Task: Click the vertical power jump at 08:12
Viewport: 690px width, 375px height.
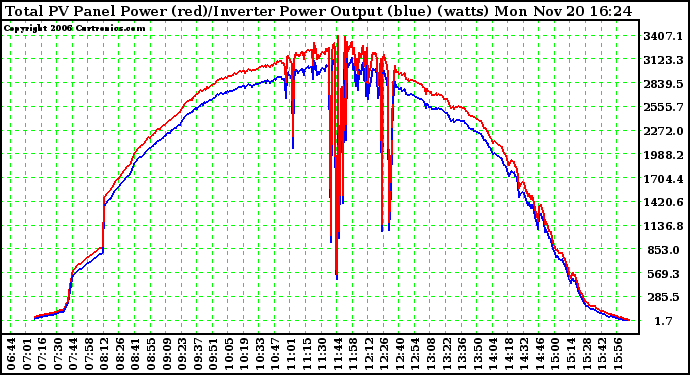Action: click(x=104, y=222)
